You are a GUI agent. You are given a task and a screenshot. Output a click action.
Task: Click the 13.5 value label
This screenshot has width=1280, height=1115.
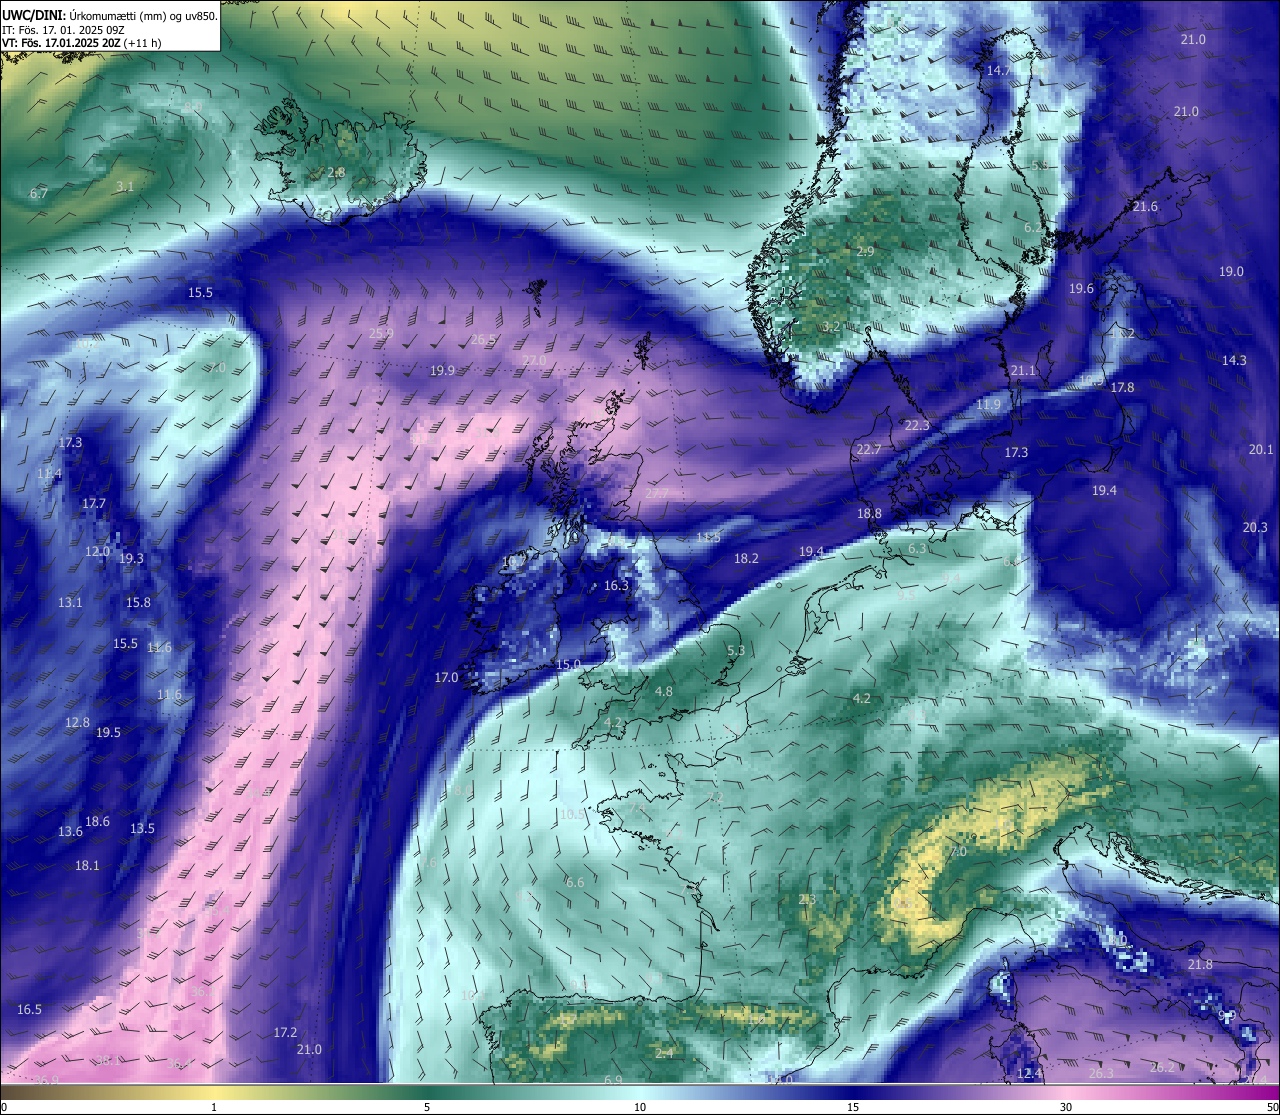[142, 829]
